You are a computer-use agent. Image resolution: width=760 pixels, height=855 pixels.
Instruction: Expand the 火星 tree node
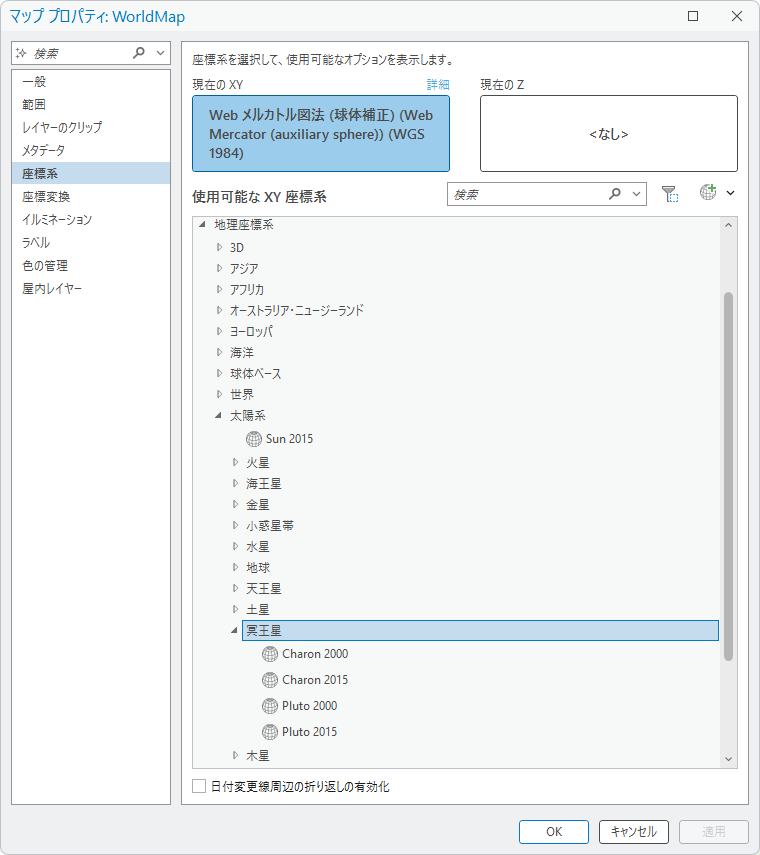pos(235,462)
